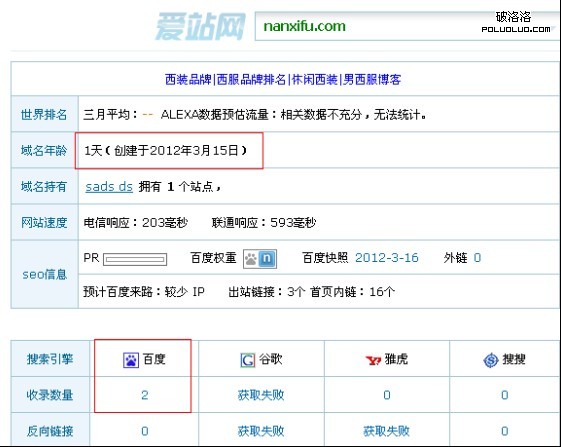Open Google 获取失败 link in 反向链接 row
This screenshot has width=561, height=447.
click(261, 431)
